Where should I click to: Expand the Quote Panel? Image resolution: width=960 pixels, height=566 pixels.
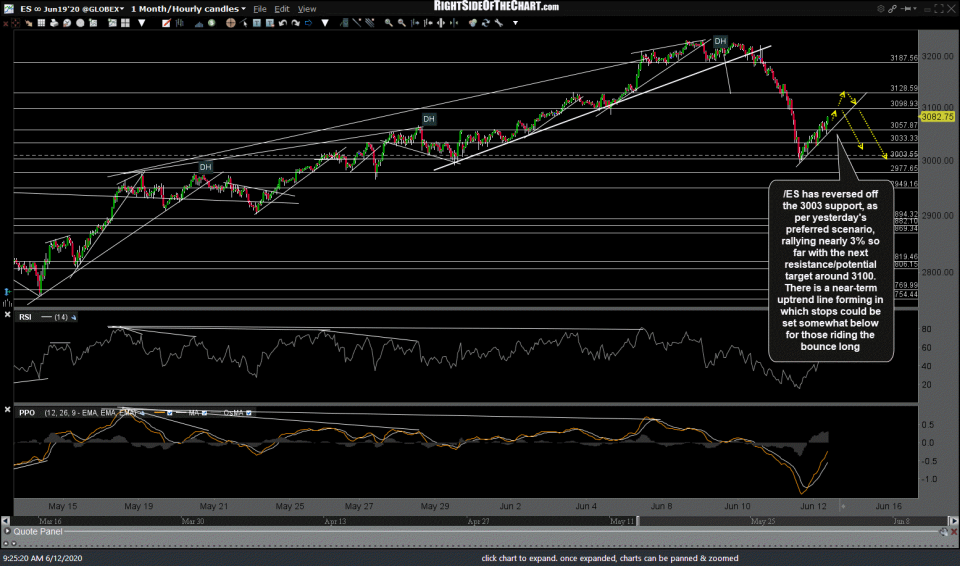(x=7, y=532)
